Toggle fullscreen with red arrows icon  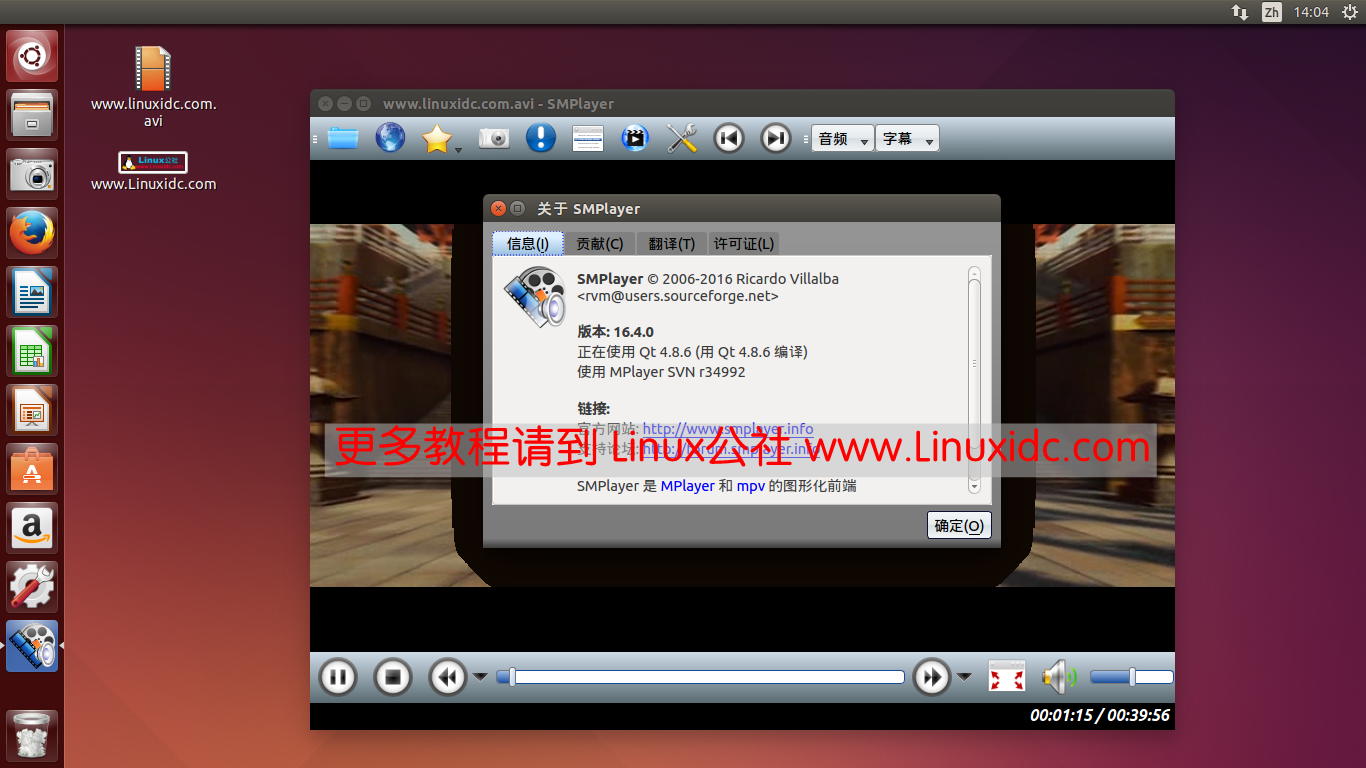pos(1007,677)
